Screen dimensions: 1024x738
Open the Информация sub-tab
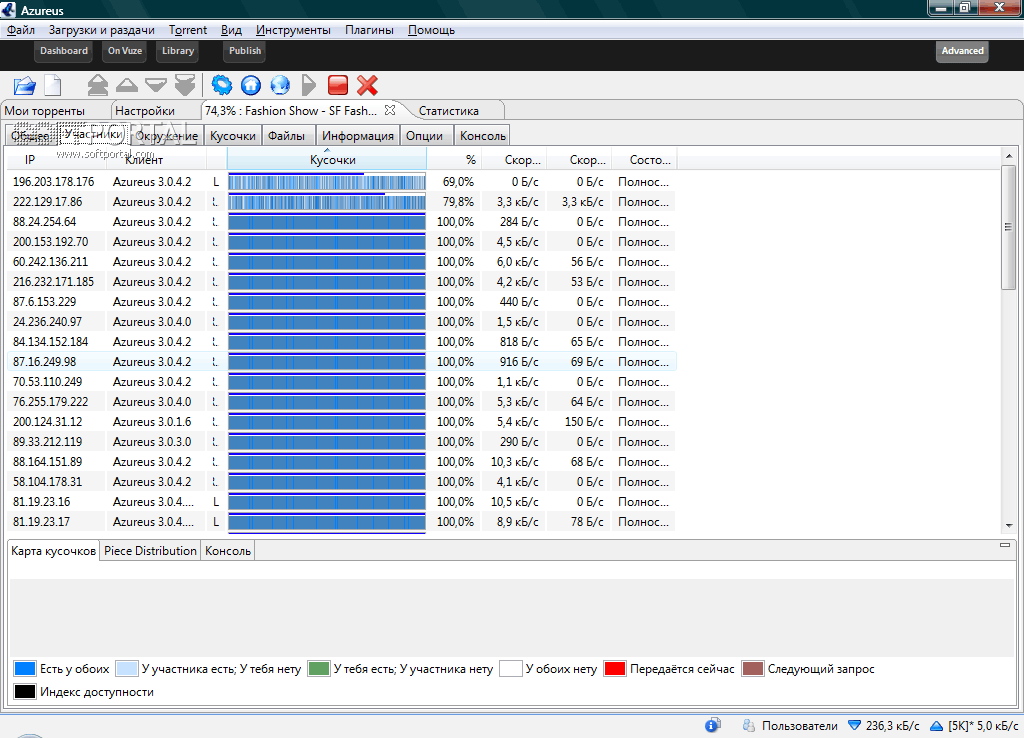click(x=358, y=136)
